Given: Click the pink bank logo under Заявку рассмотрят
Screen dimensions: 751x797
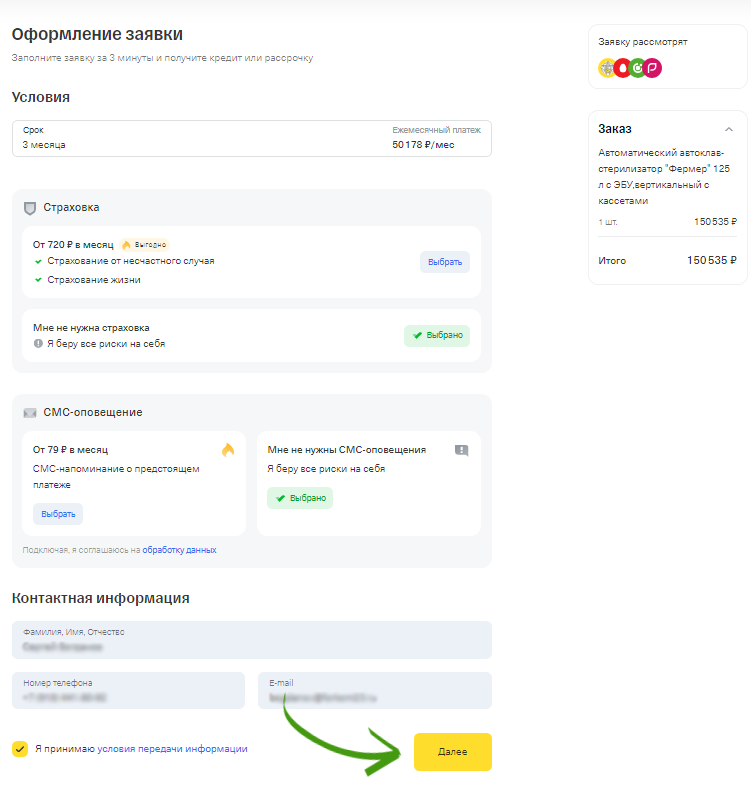Looking at the screenshot, I should [x=653, y=68].
